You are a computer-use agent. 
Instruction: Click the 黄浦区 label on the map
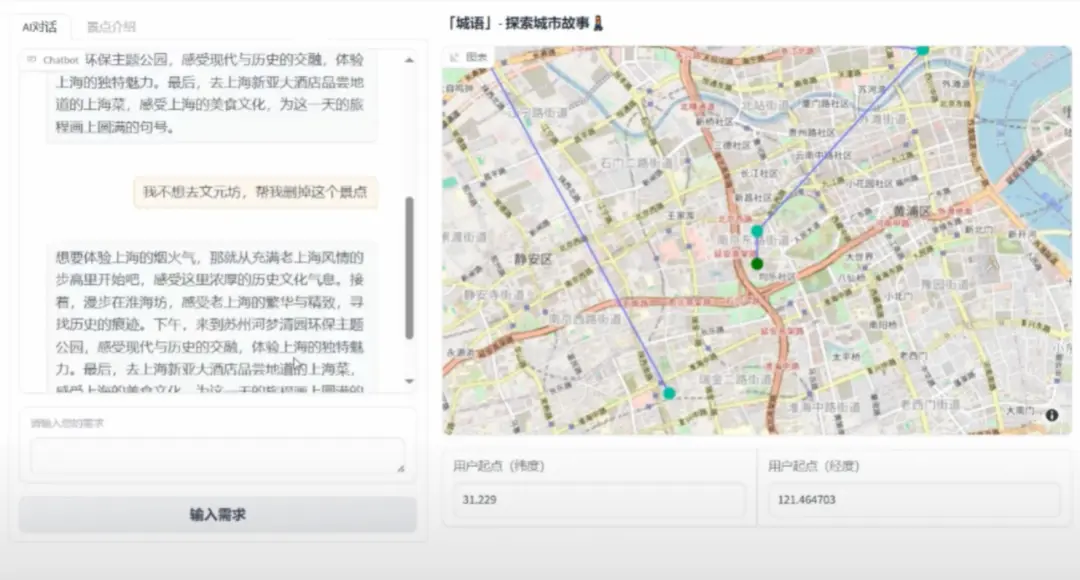tap(911, 211)
